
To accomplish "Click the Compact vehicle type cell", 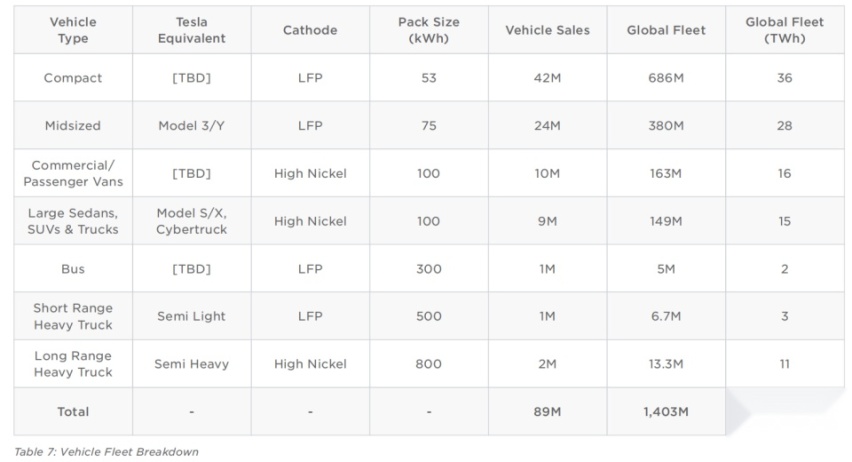I will tap(73, 78).
